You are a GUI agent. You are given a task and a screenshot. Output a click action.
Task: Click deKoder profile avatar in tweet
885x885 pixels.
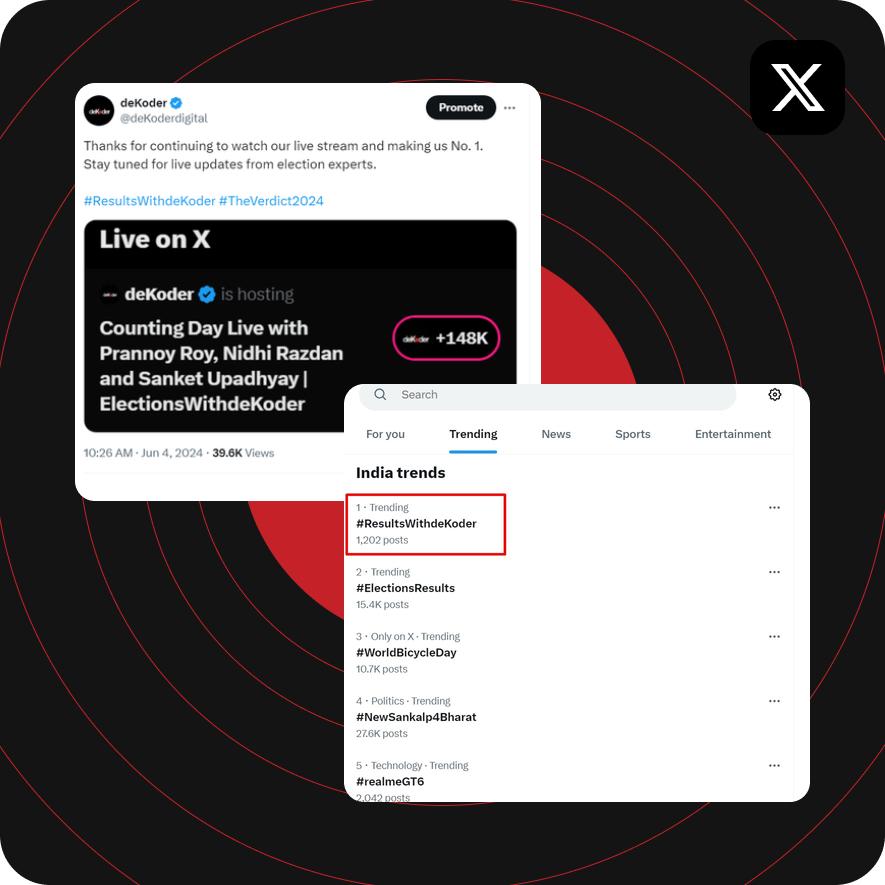click(x=99, y=111)
